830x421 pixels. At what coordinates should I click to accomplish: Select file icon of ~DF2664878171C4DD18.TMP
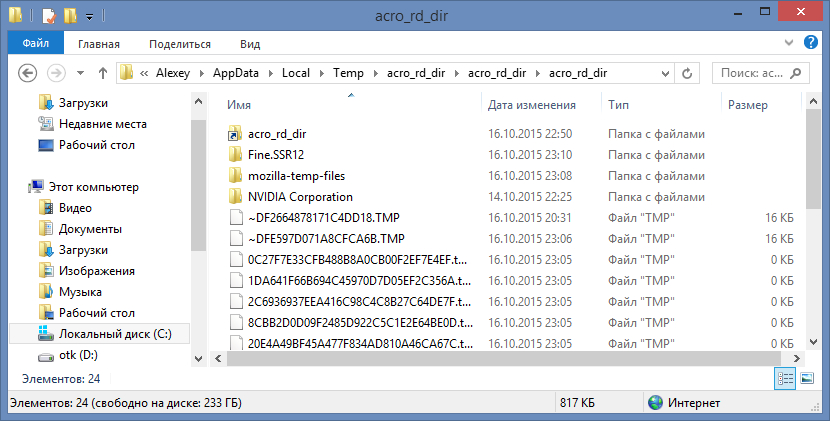tap(236, 218)
